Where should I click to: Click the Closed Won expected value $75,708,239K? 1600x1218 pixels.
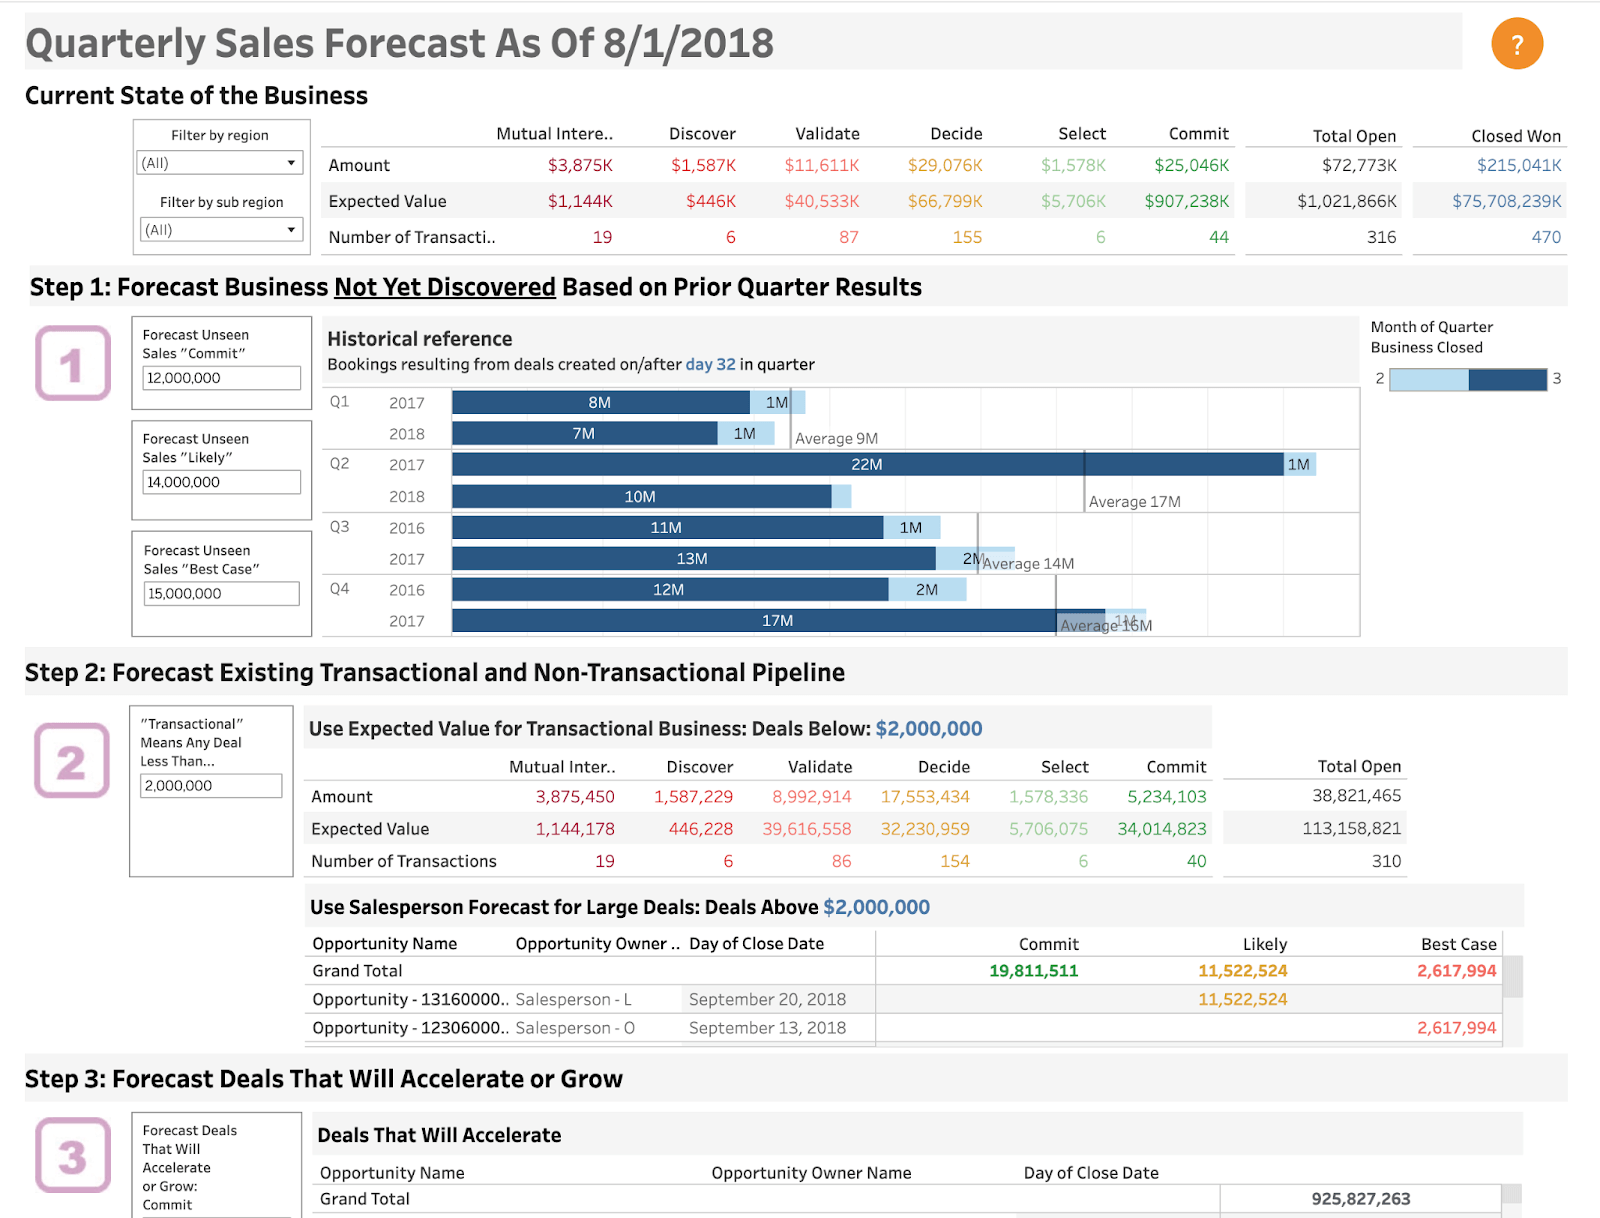coord(1507,201)
